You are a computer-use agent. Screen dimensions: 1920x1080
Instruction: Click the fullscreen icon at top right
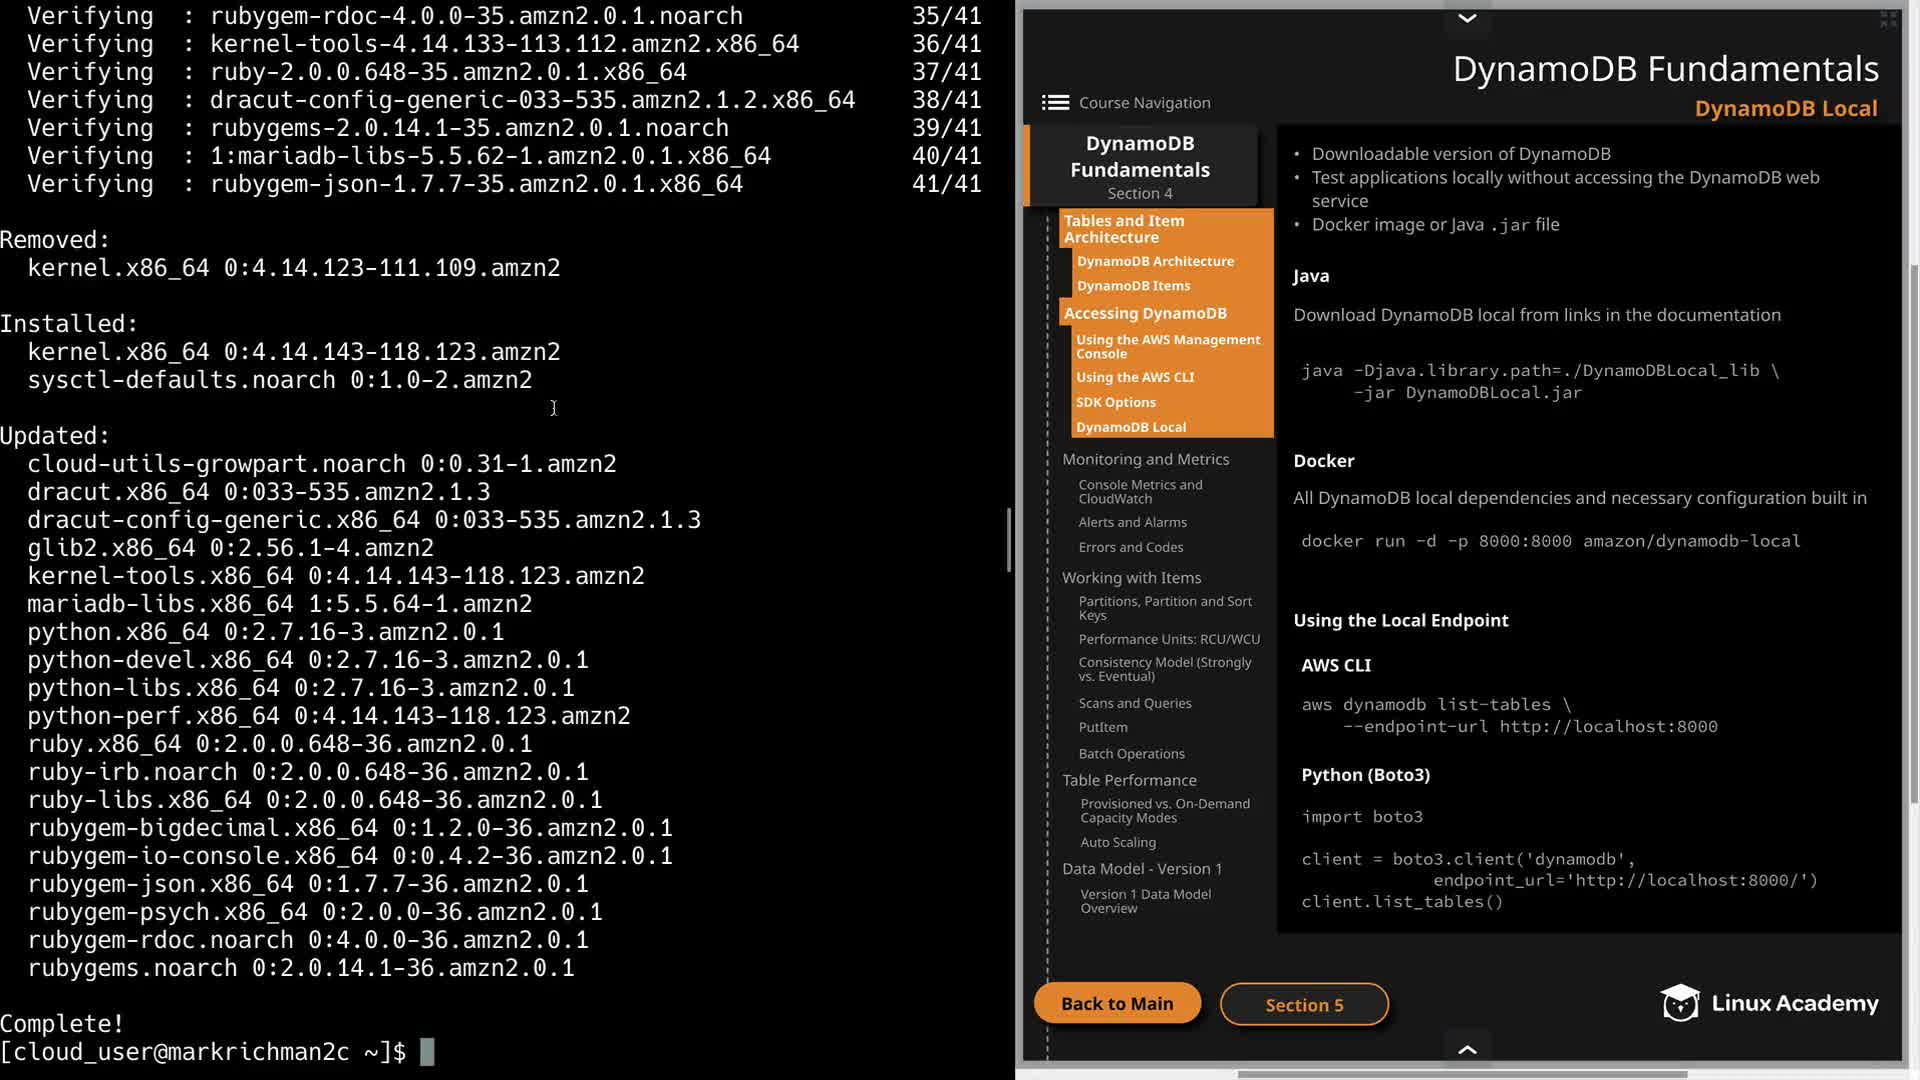1888,19
